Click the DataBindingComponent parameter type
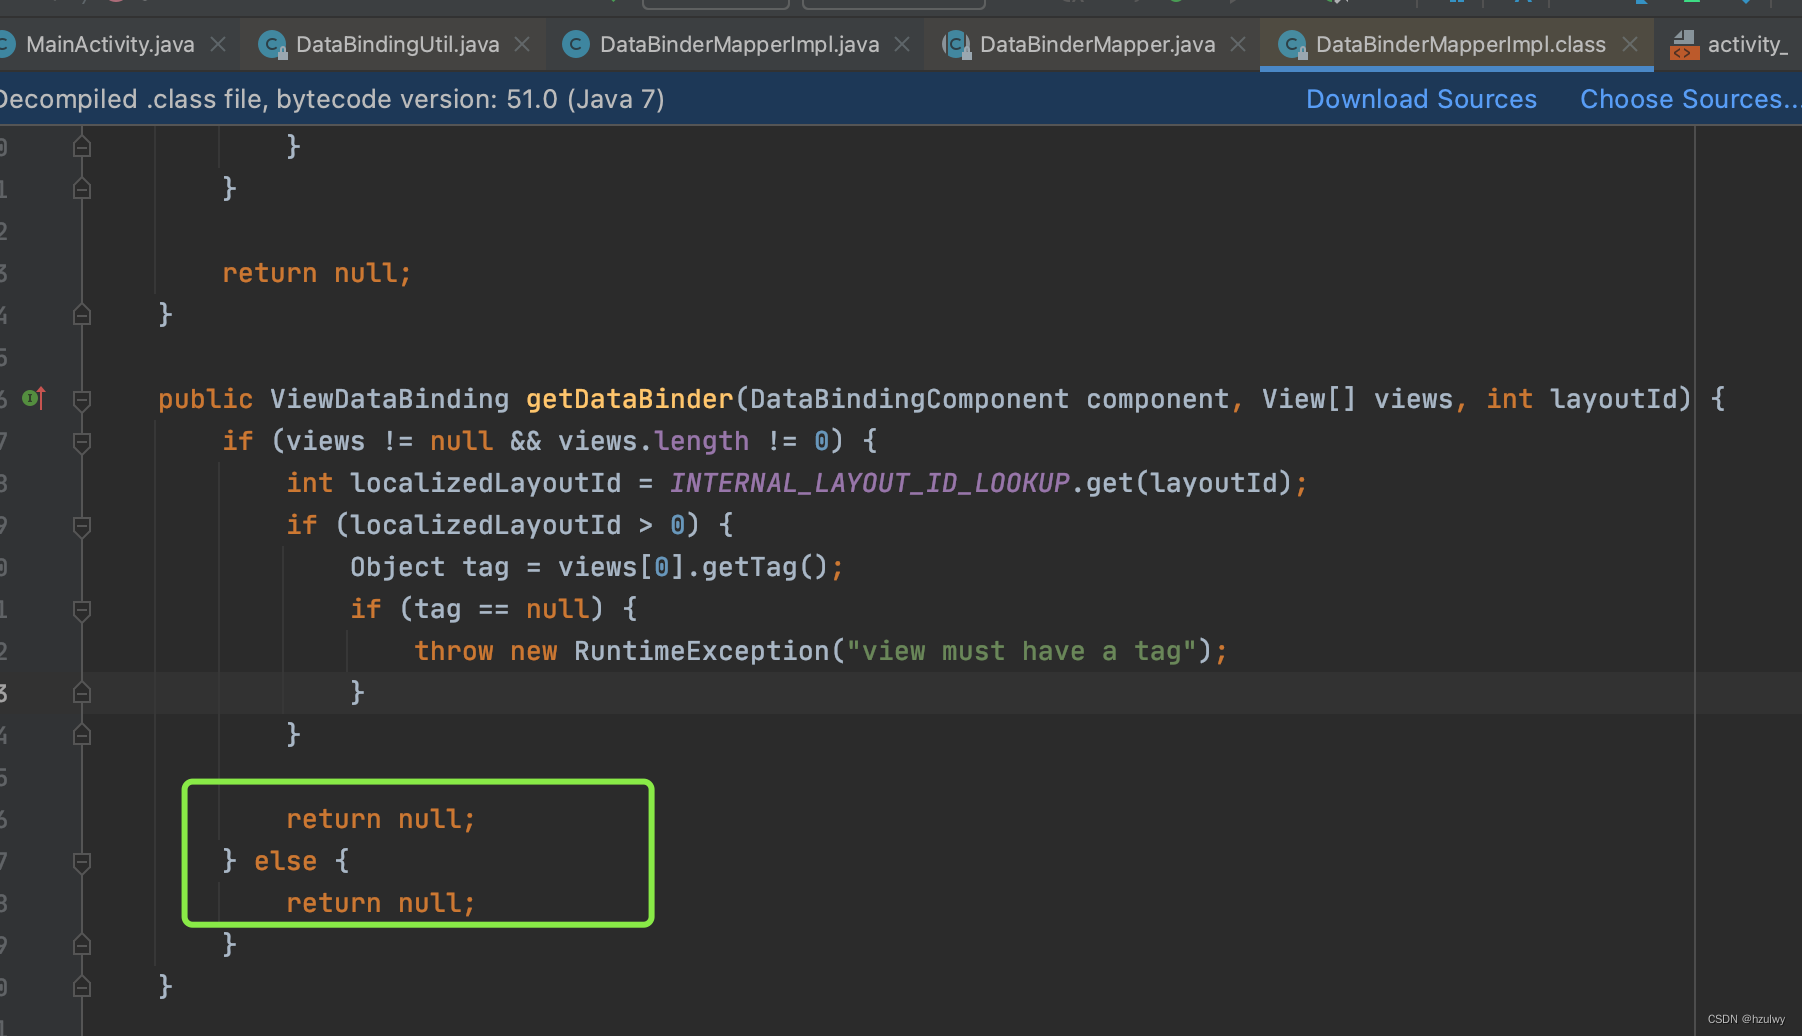1802x1036 pixels. (910, 399)
